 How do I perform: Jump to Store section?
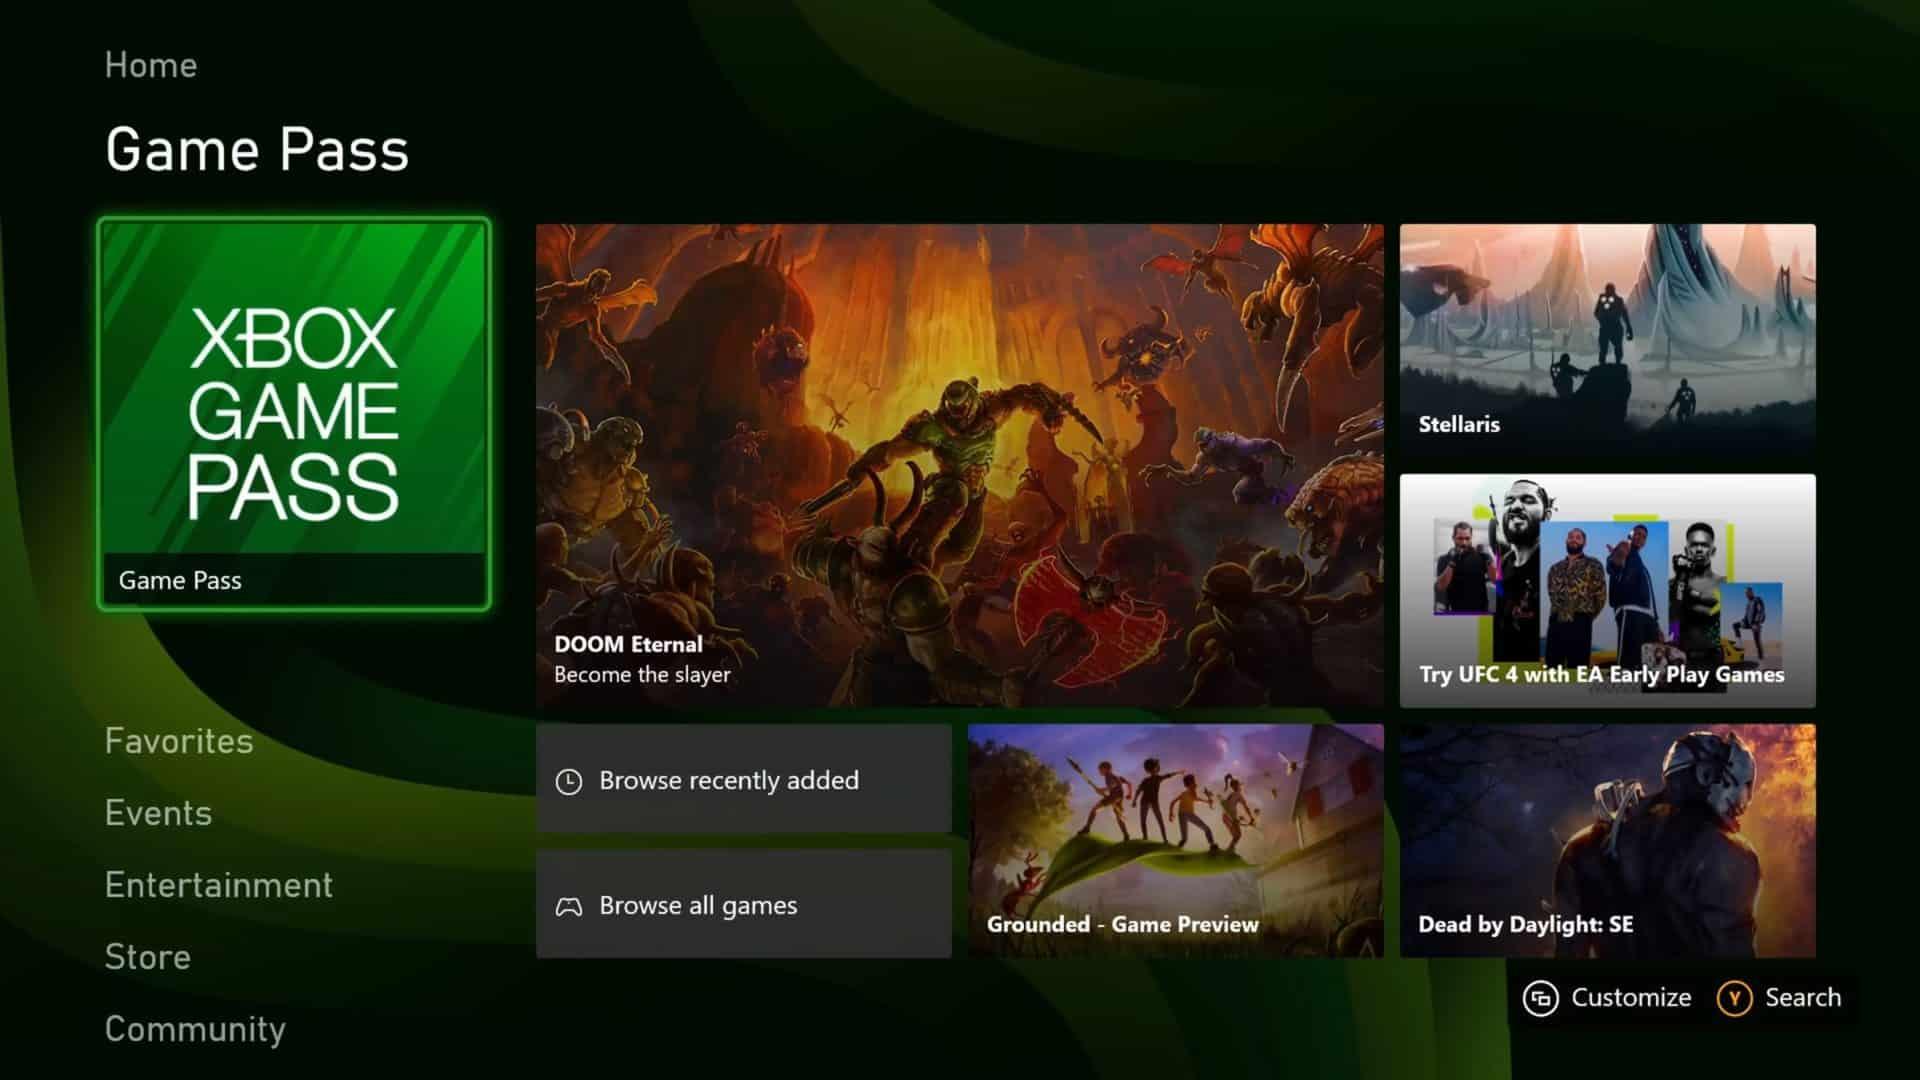(x=148, y=957)
